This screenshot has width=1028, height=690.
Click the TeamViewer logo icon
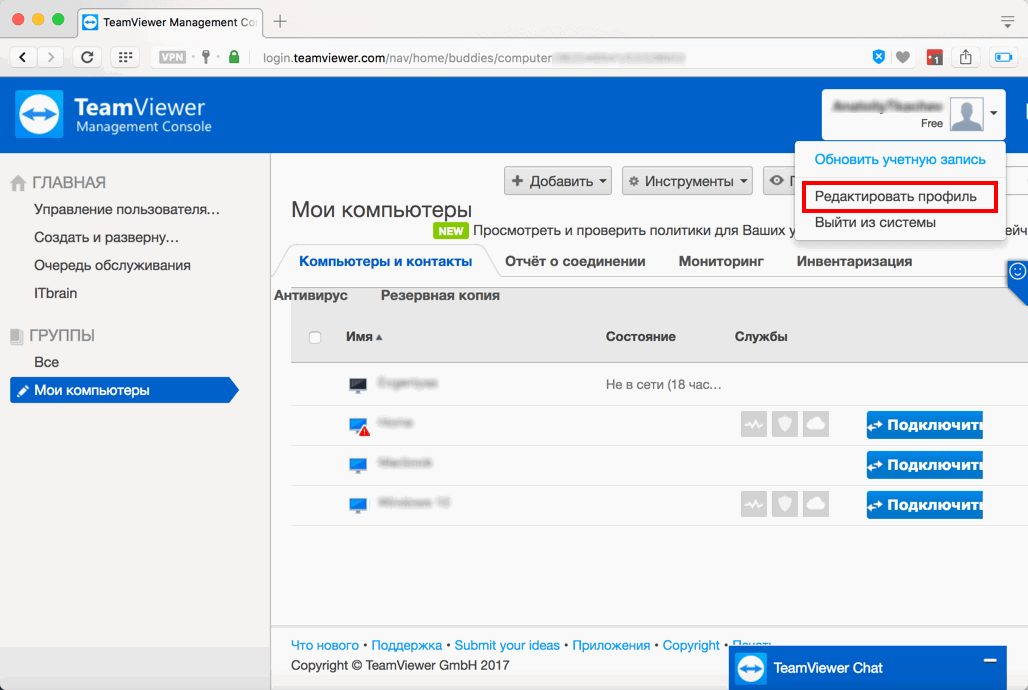coord(39,114)
